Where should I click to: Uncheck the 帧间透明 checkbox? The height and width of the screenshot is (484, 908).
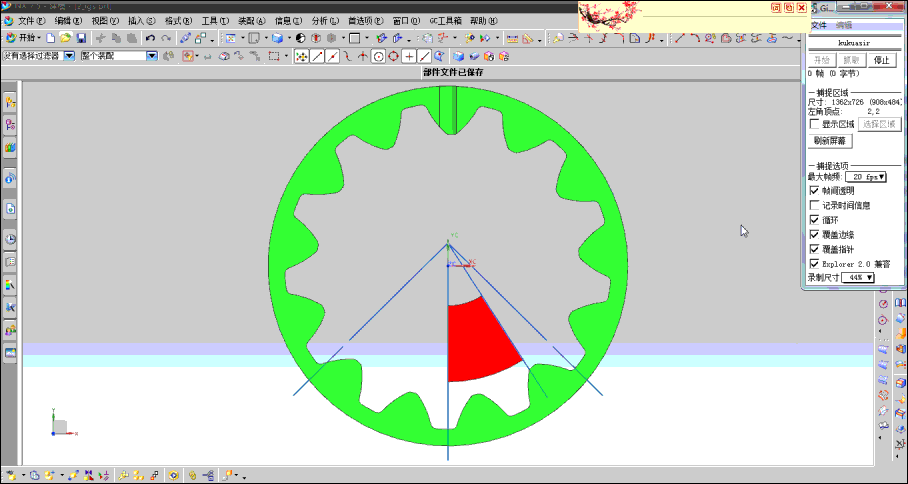pos(815,190)
